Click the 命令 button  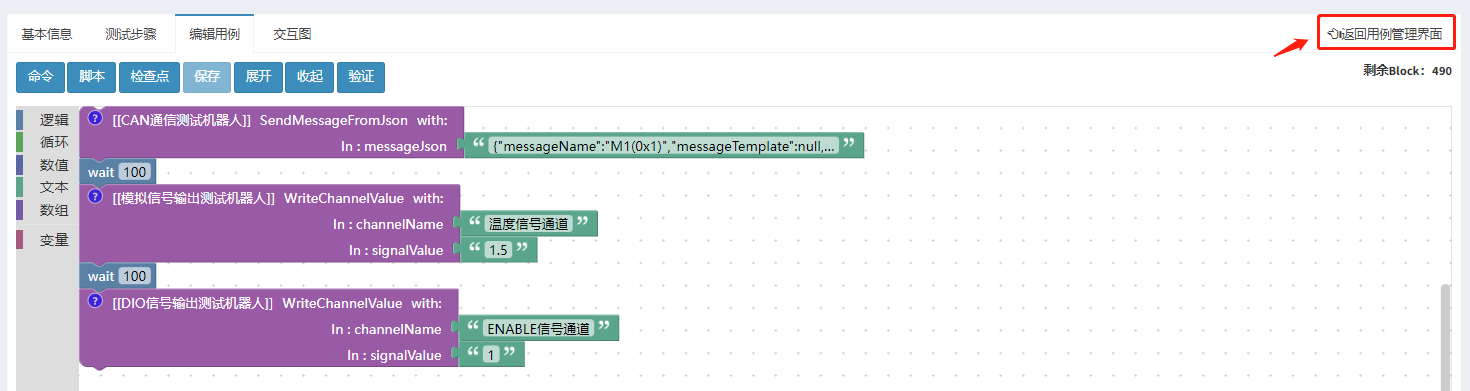(x=41, y=77)
